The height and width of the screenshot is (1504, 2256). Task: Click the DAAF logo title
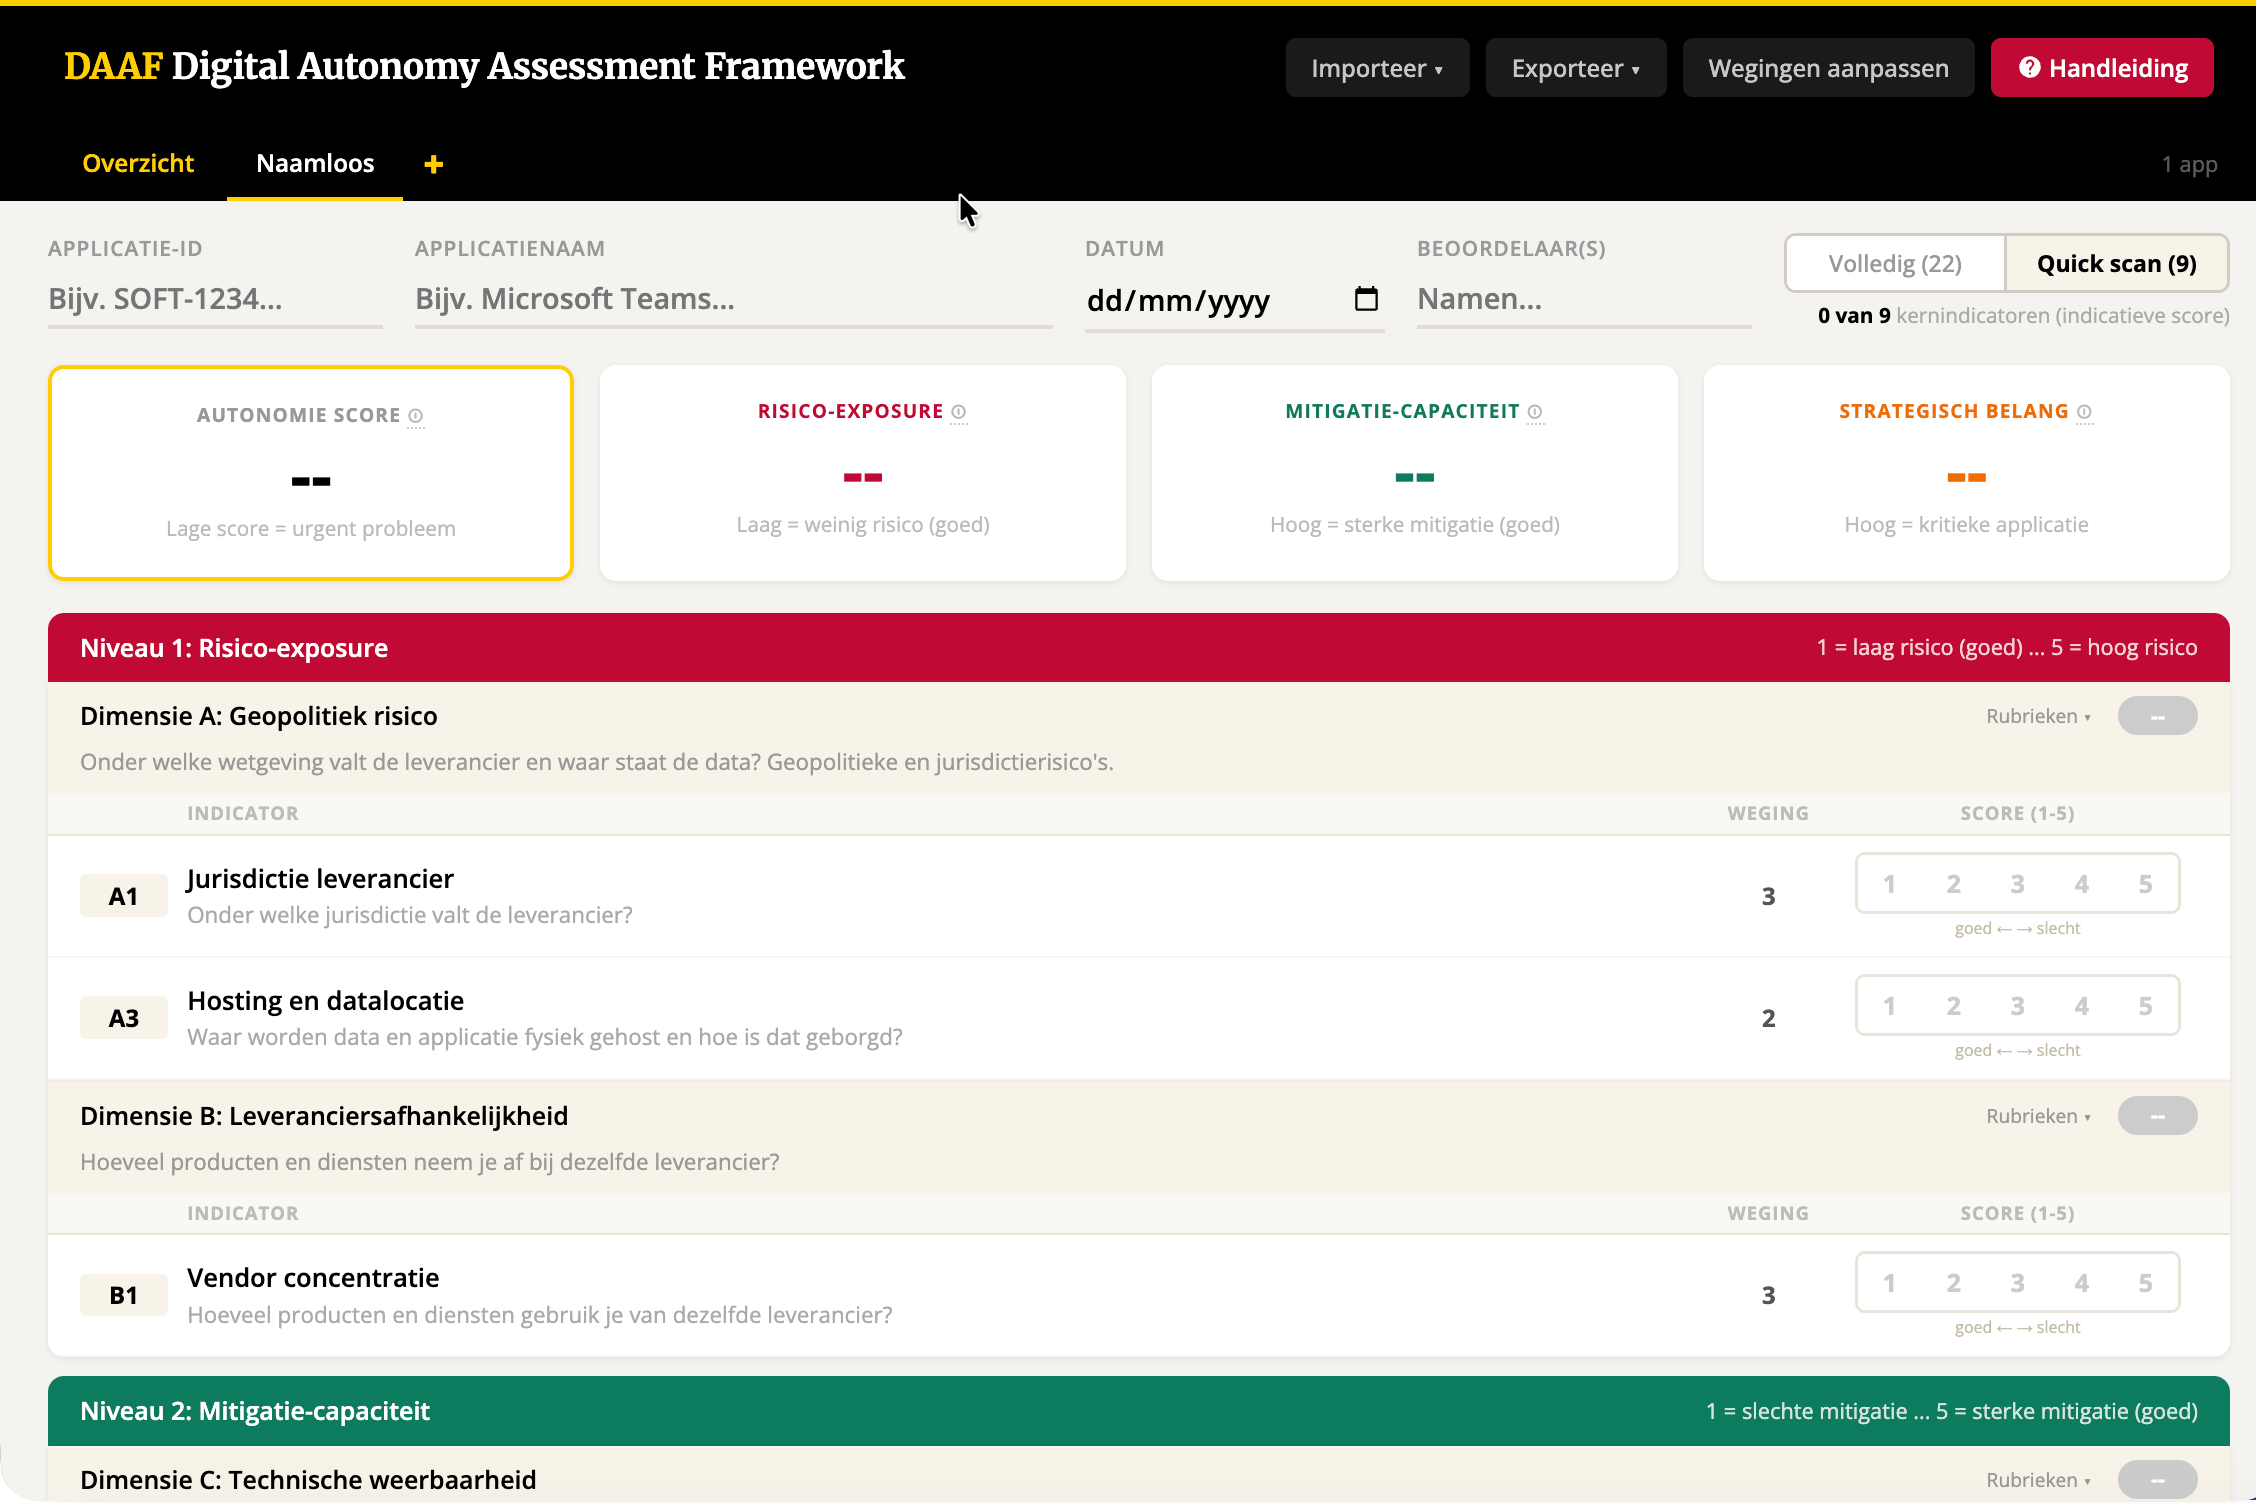[484, 66]
